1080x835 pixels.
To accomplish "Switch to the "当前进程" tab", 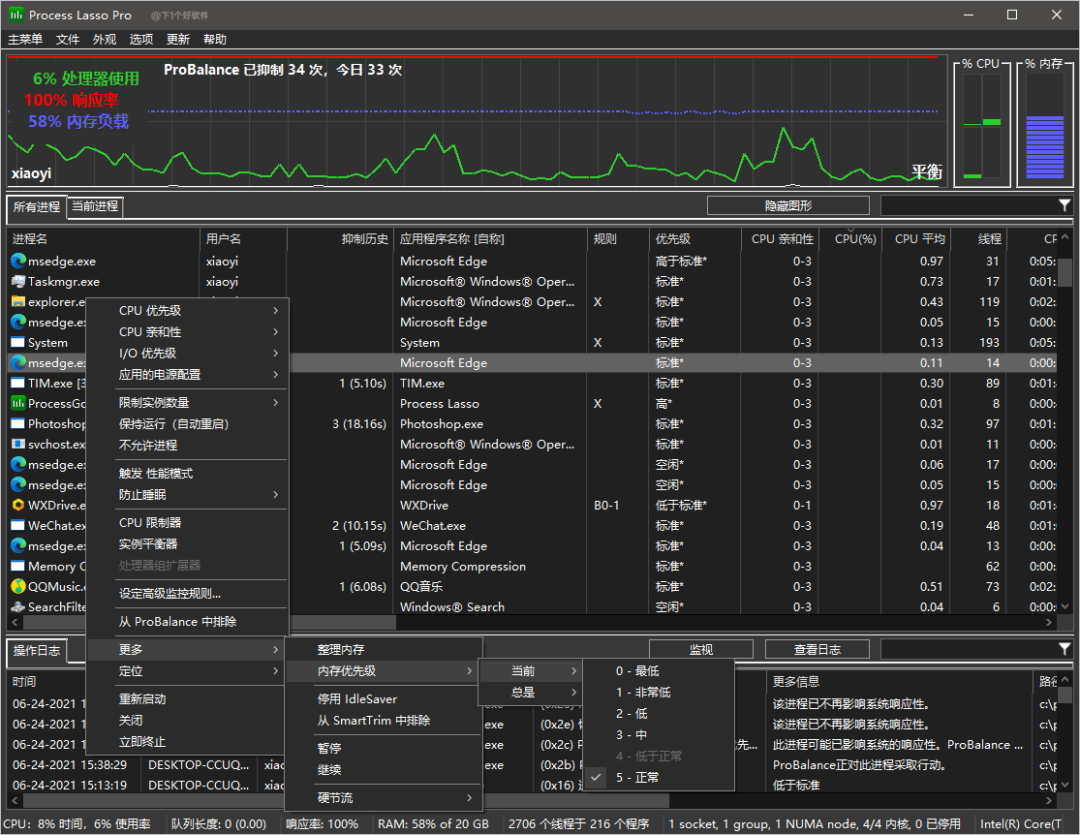I will tap(95, 206).
